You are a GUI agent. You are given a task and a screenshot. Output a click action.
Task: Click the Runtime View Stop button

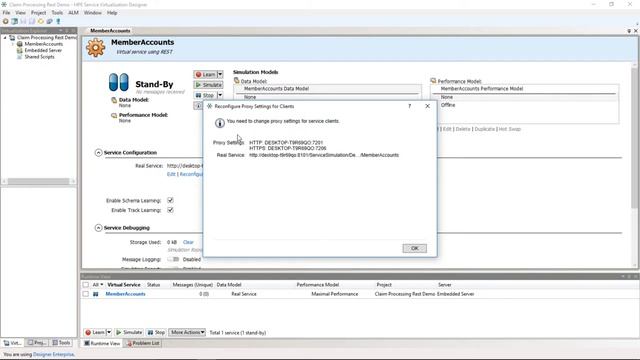pos(156,333)
